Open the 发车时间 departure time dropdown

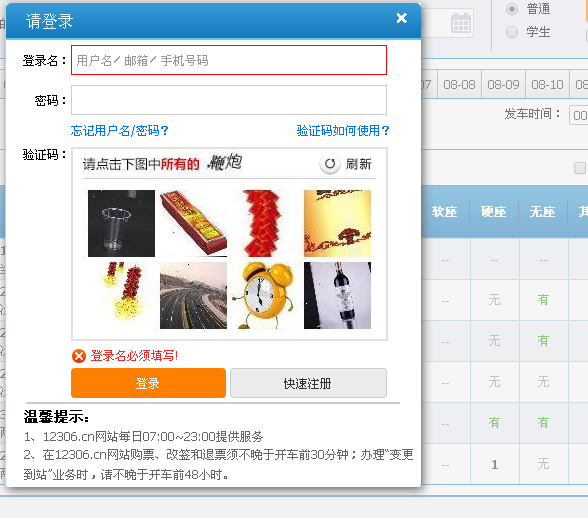579,115
